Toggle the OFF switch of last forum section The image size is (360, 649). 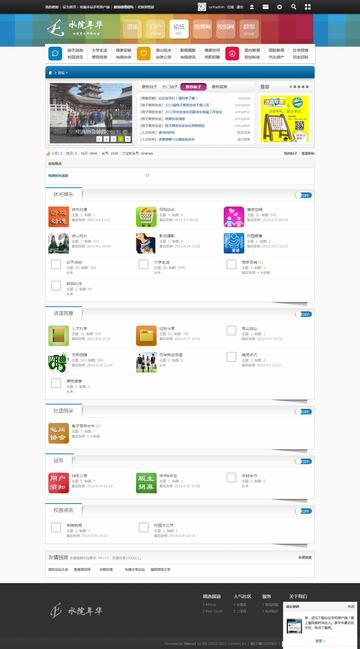(304, 511)
